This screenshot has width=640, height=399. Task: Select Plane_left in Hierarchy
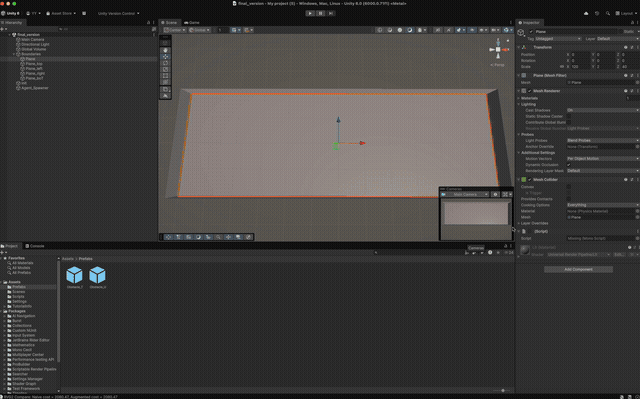pyautogui.click(x=34, y=69)
